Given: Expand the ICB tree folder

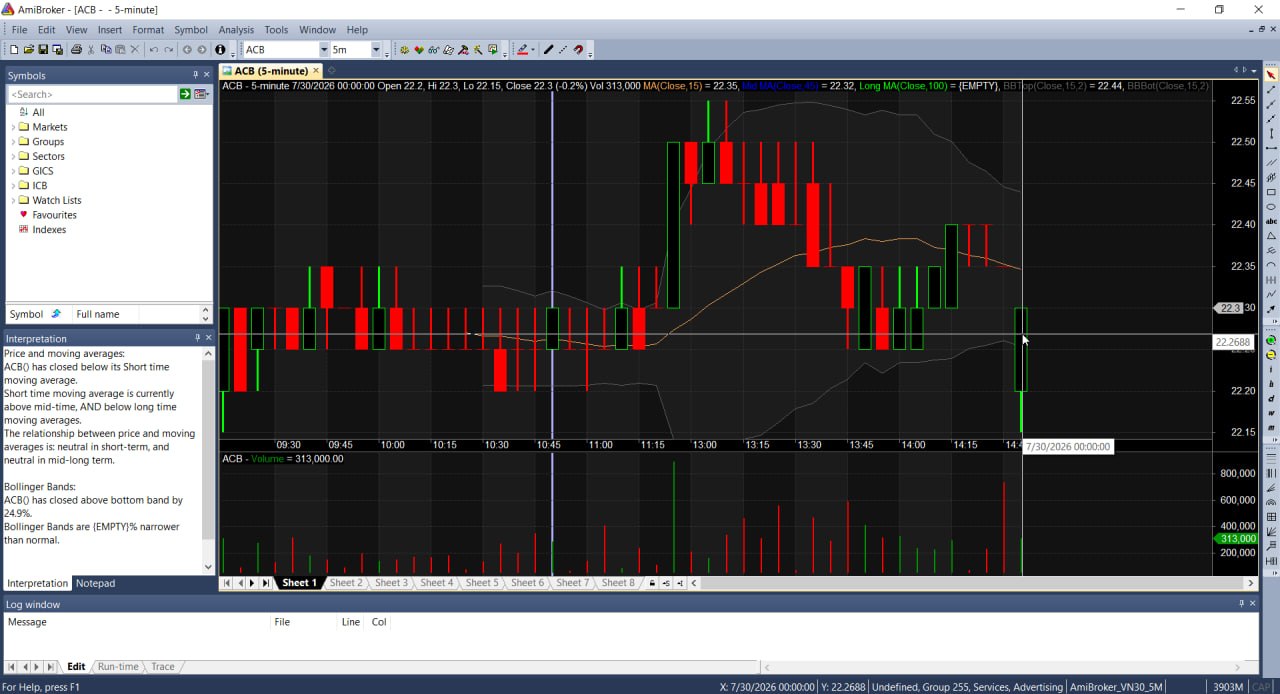Looking at the screenshot, I should pyautogui.click(x=13, y=186).
